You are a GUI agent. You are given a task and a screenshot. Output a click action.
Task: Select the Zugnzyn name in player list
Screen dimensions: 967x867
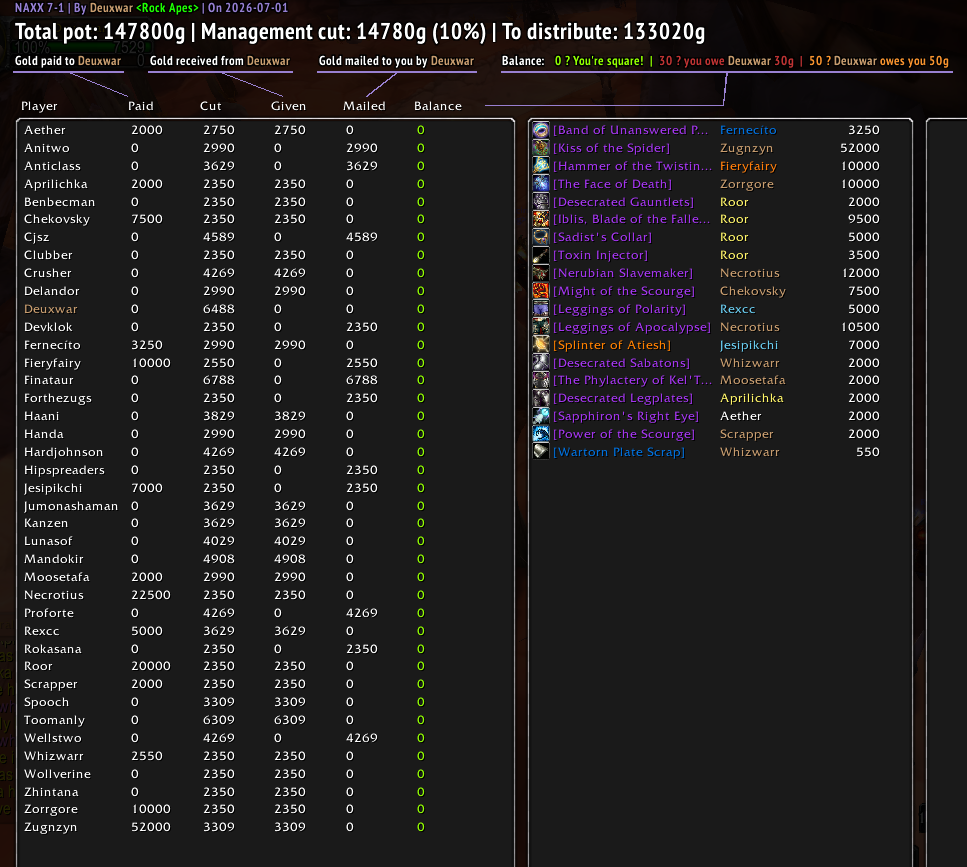click(51, 827)
